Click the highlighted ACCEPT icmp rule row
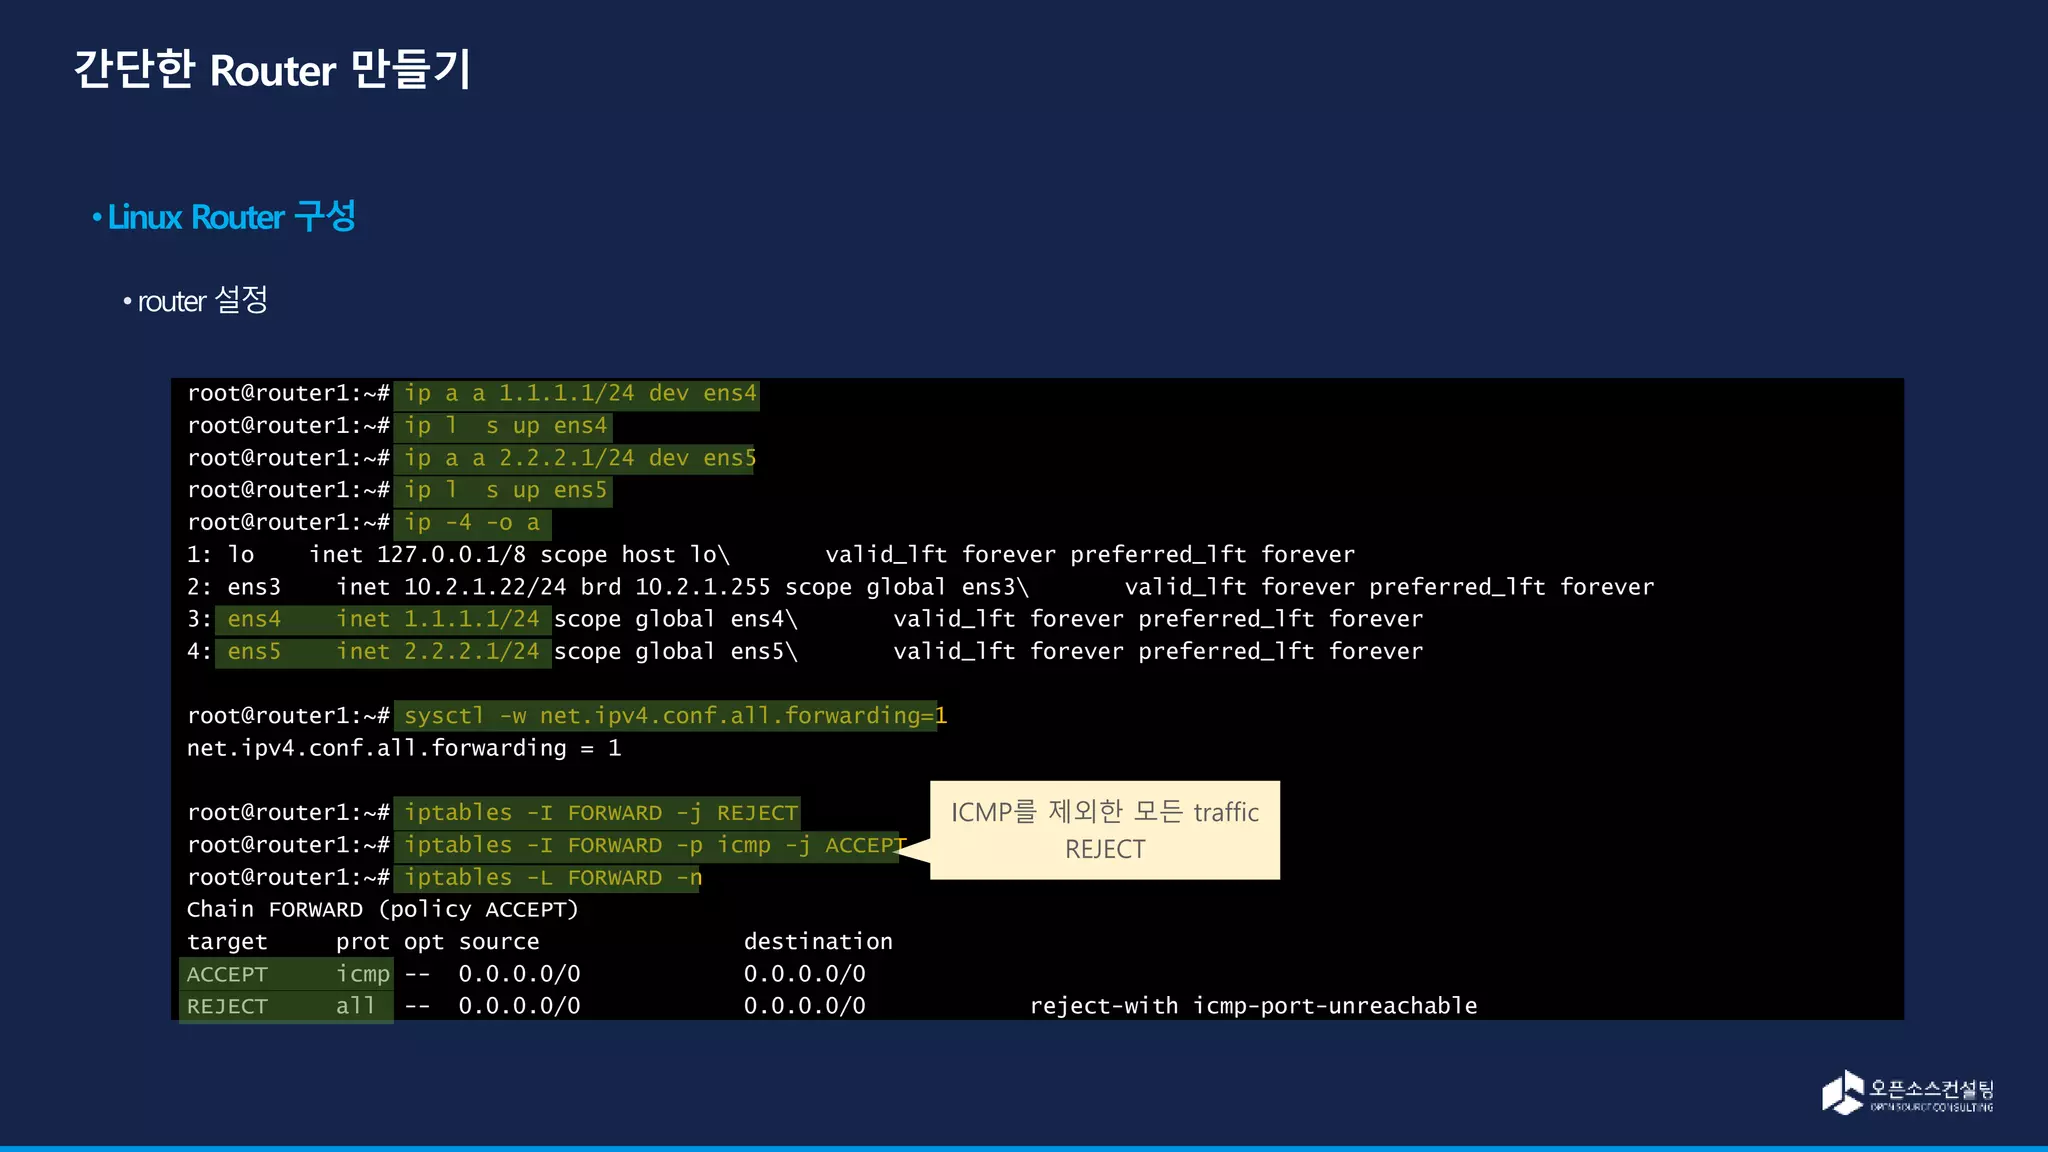The width and height of the screenshot is (2048, 1152). click(x=287, y=974)
